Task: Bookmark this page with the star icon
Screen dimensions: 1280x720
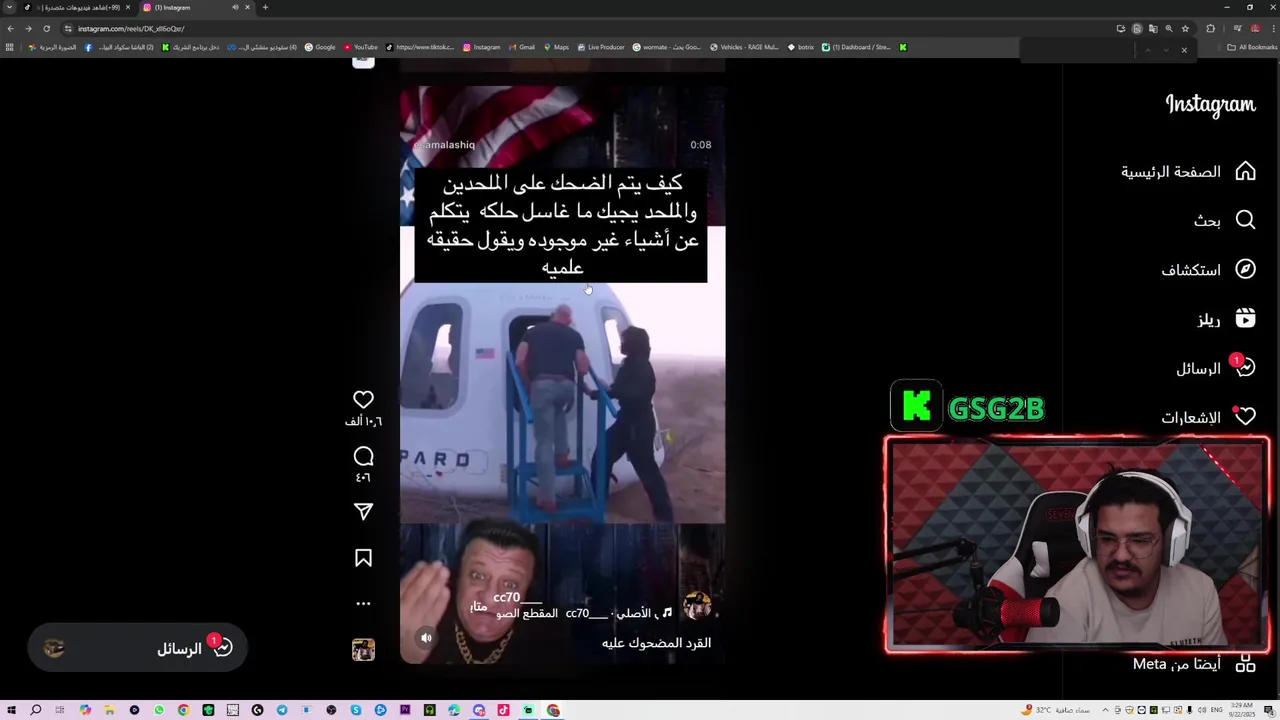Action: point(1185,28)
